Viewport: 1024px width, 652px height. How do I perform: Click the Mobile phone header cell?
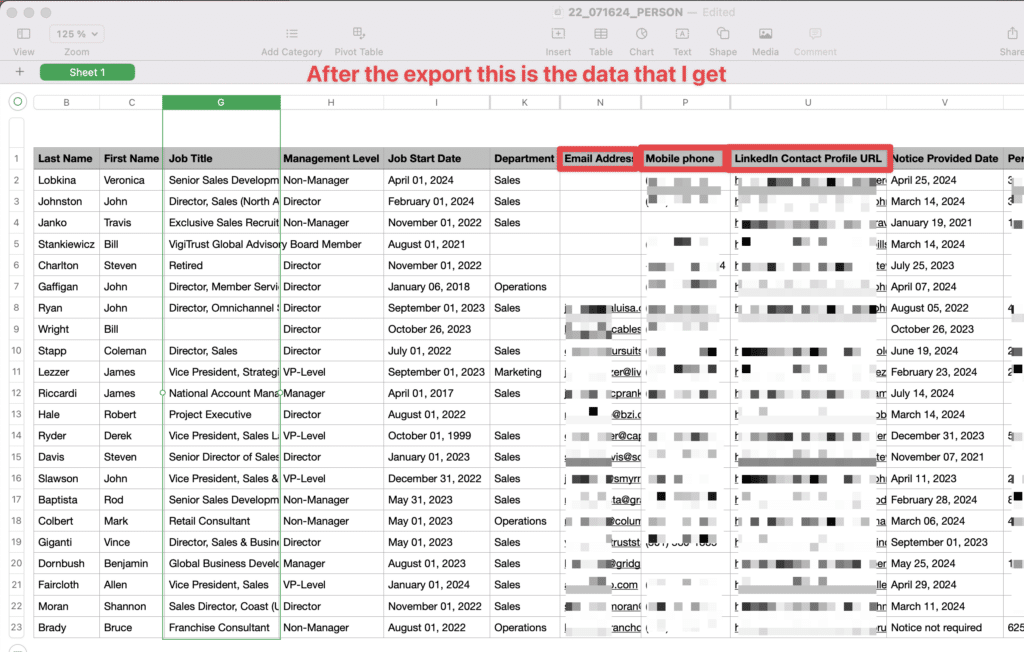pyautogui.click(x=684, y=159)
